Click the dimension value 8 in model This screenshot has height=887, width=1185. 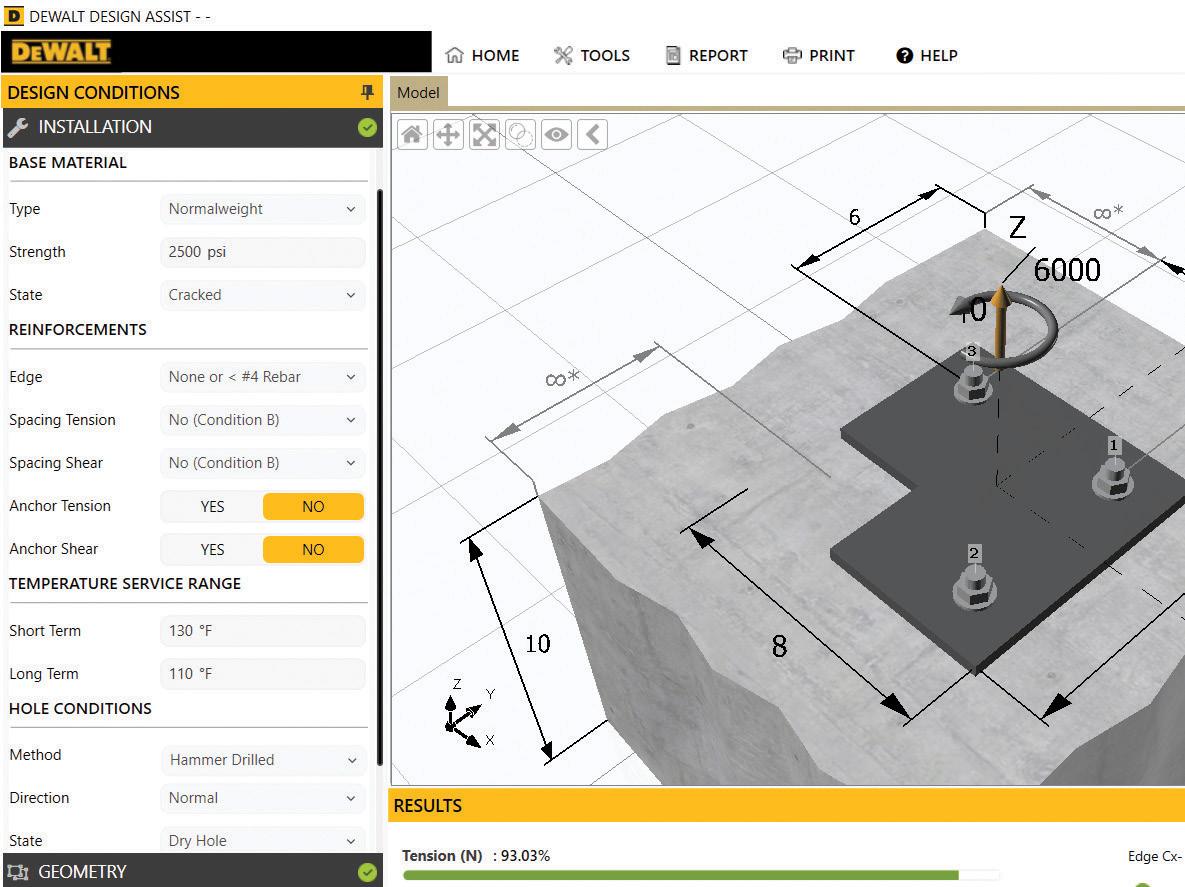(x=779, y=646)
